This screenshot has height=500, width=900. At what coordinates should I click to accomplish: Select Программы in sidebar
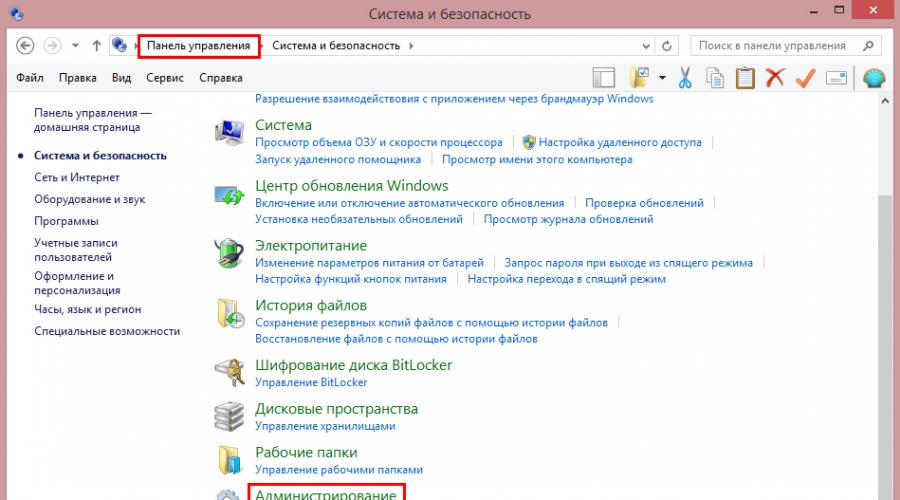(x=66, y=221)
